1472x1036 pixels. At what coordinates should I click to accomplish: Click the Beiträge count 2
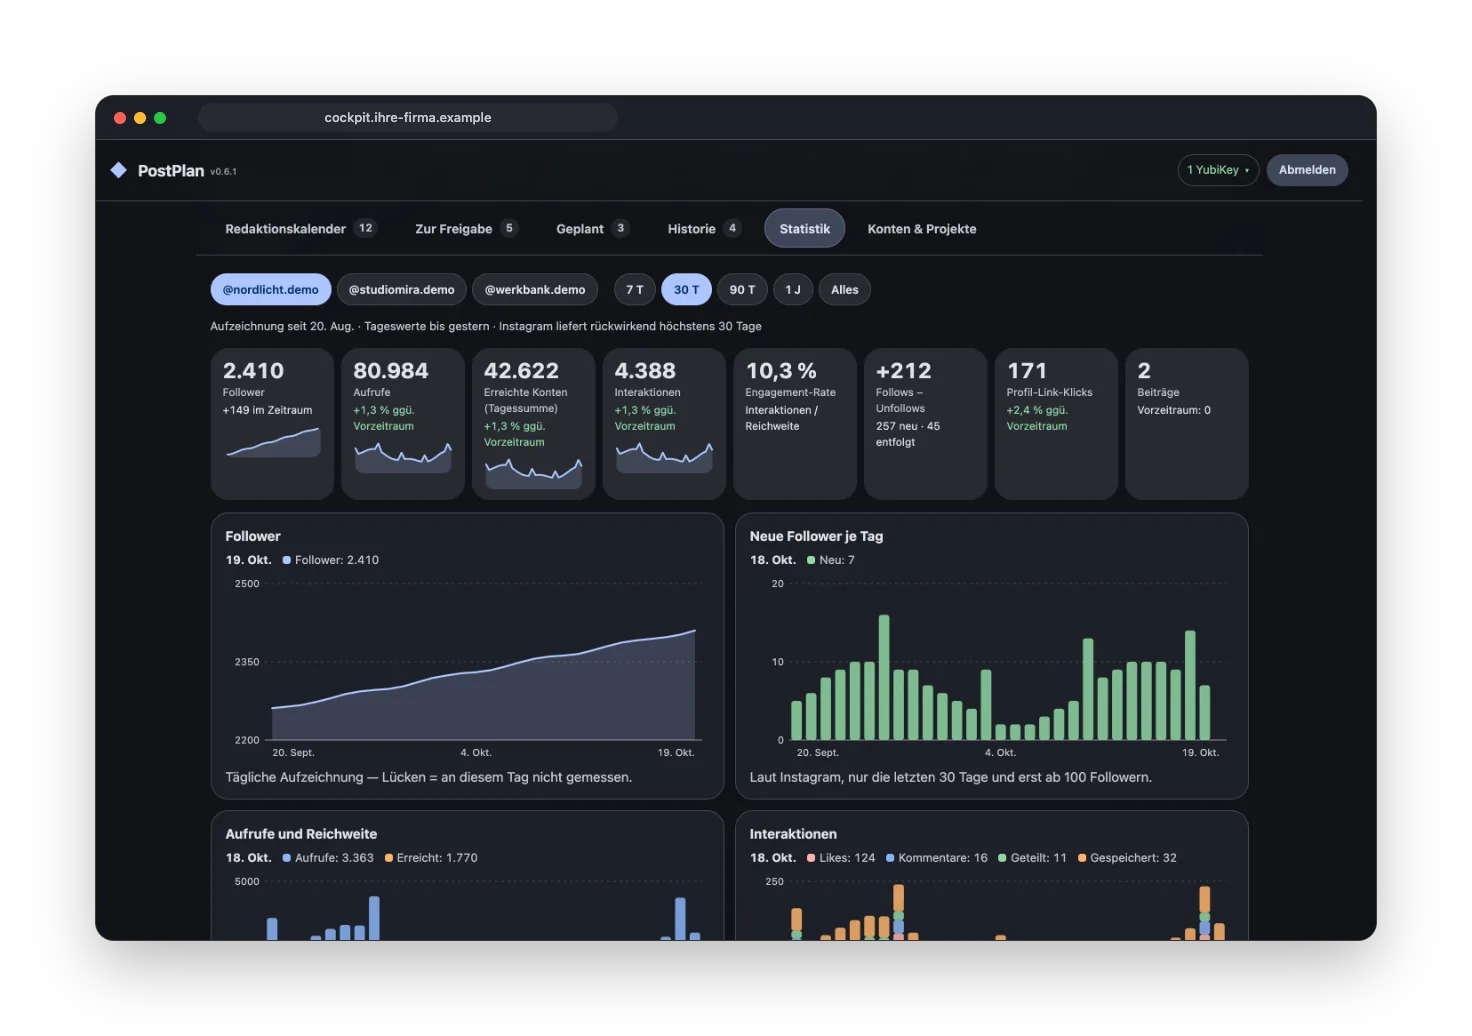pyautogui.click(x=1144, y=371)
